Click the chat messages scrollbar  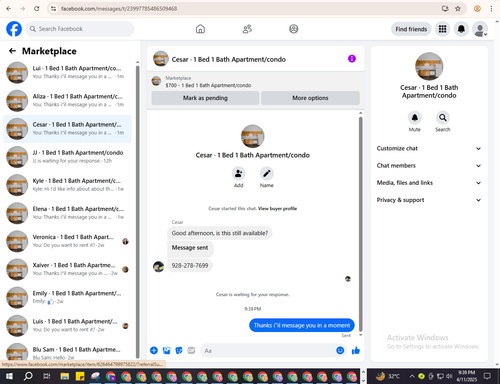coord(360,223)
